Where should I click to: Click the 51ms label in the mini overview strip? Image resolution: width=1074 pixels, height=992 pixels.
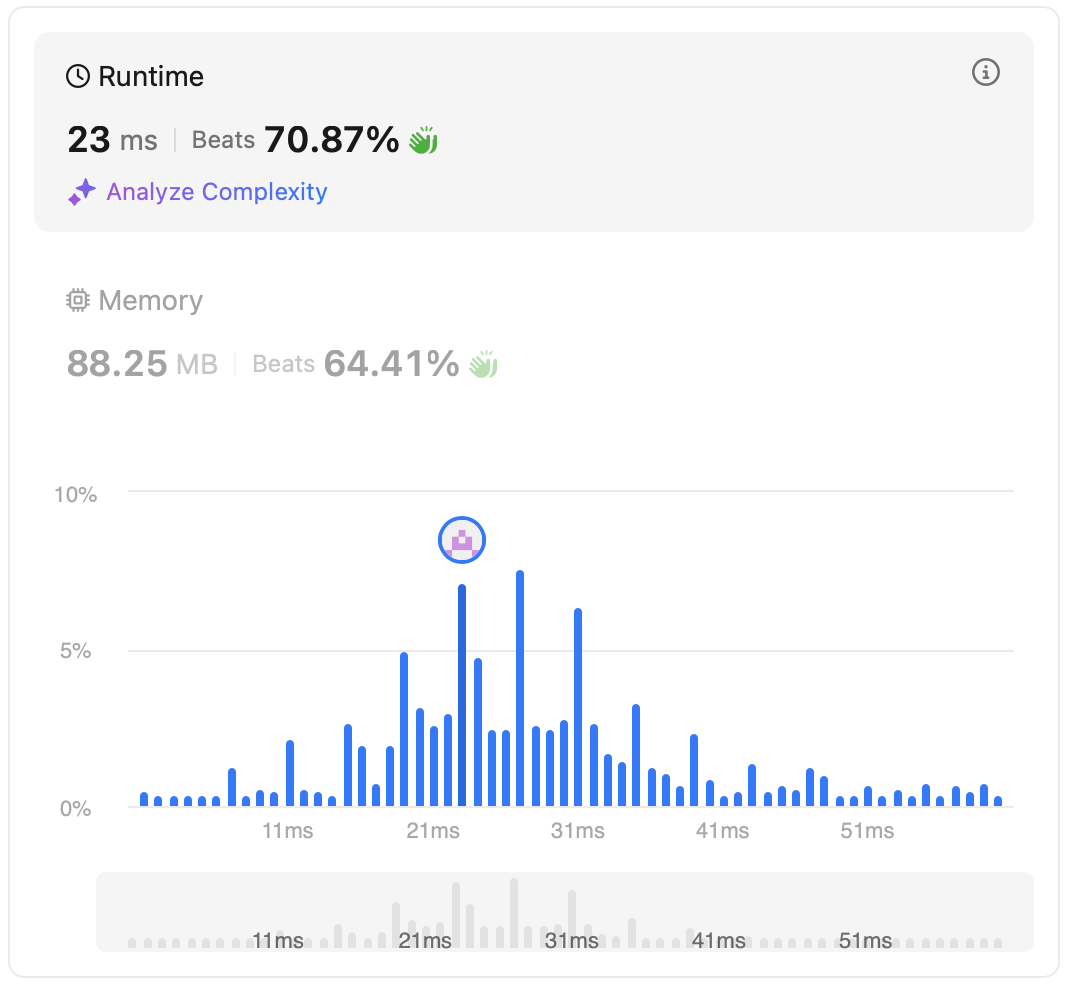[864, 941]
